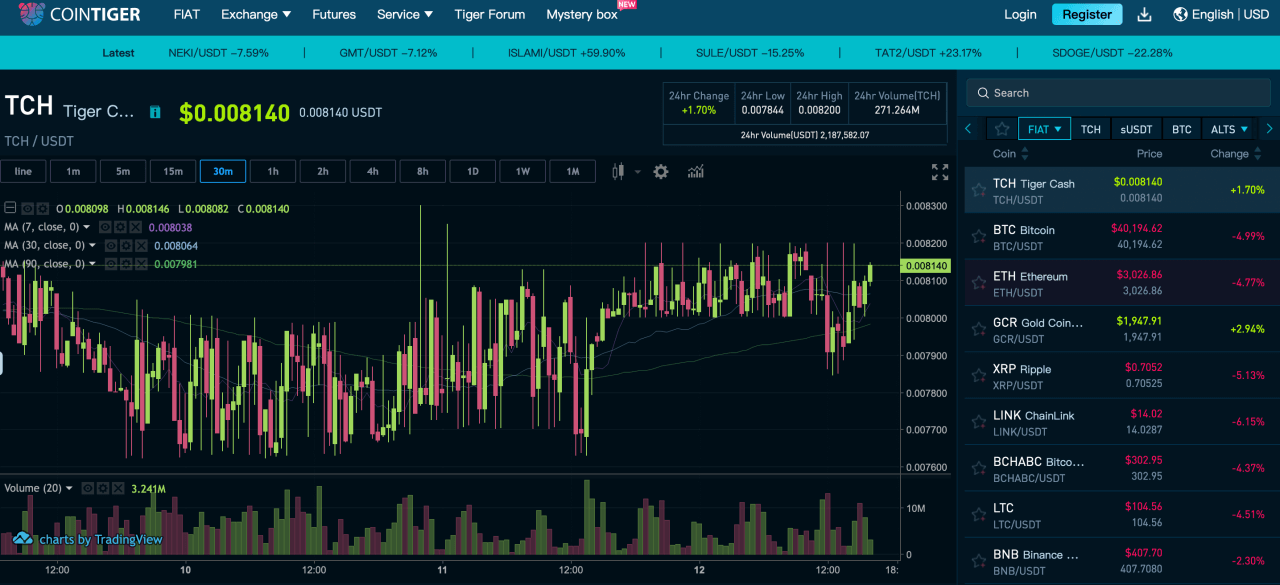Open settings gear for MA (30, close, 0)
1280x585 pixels.
pos(126,245)
